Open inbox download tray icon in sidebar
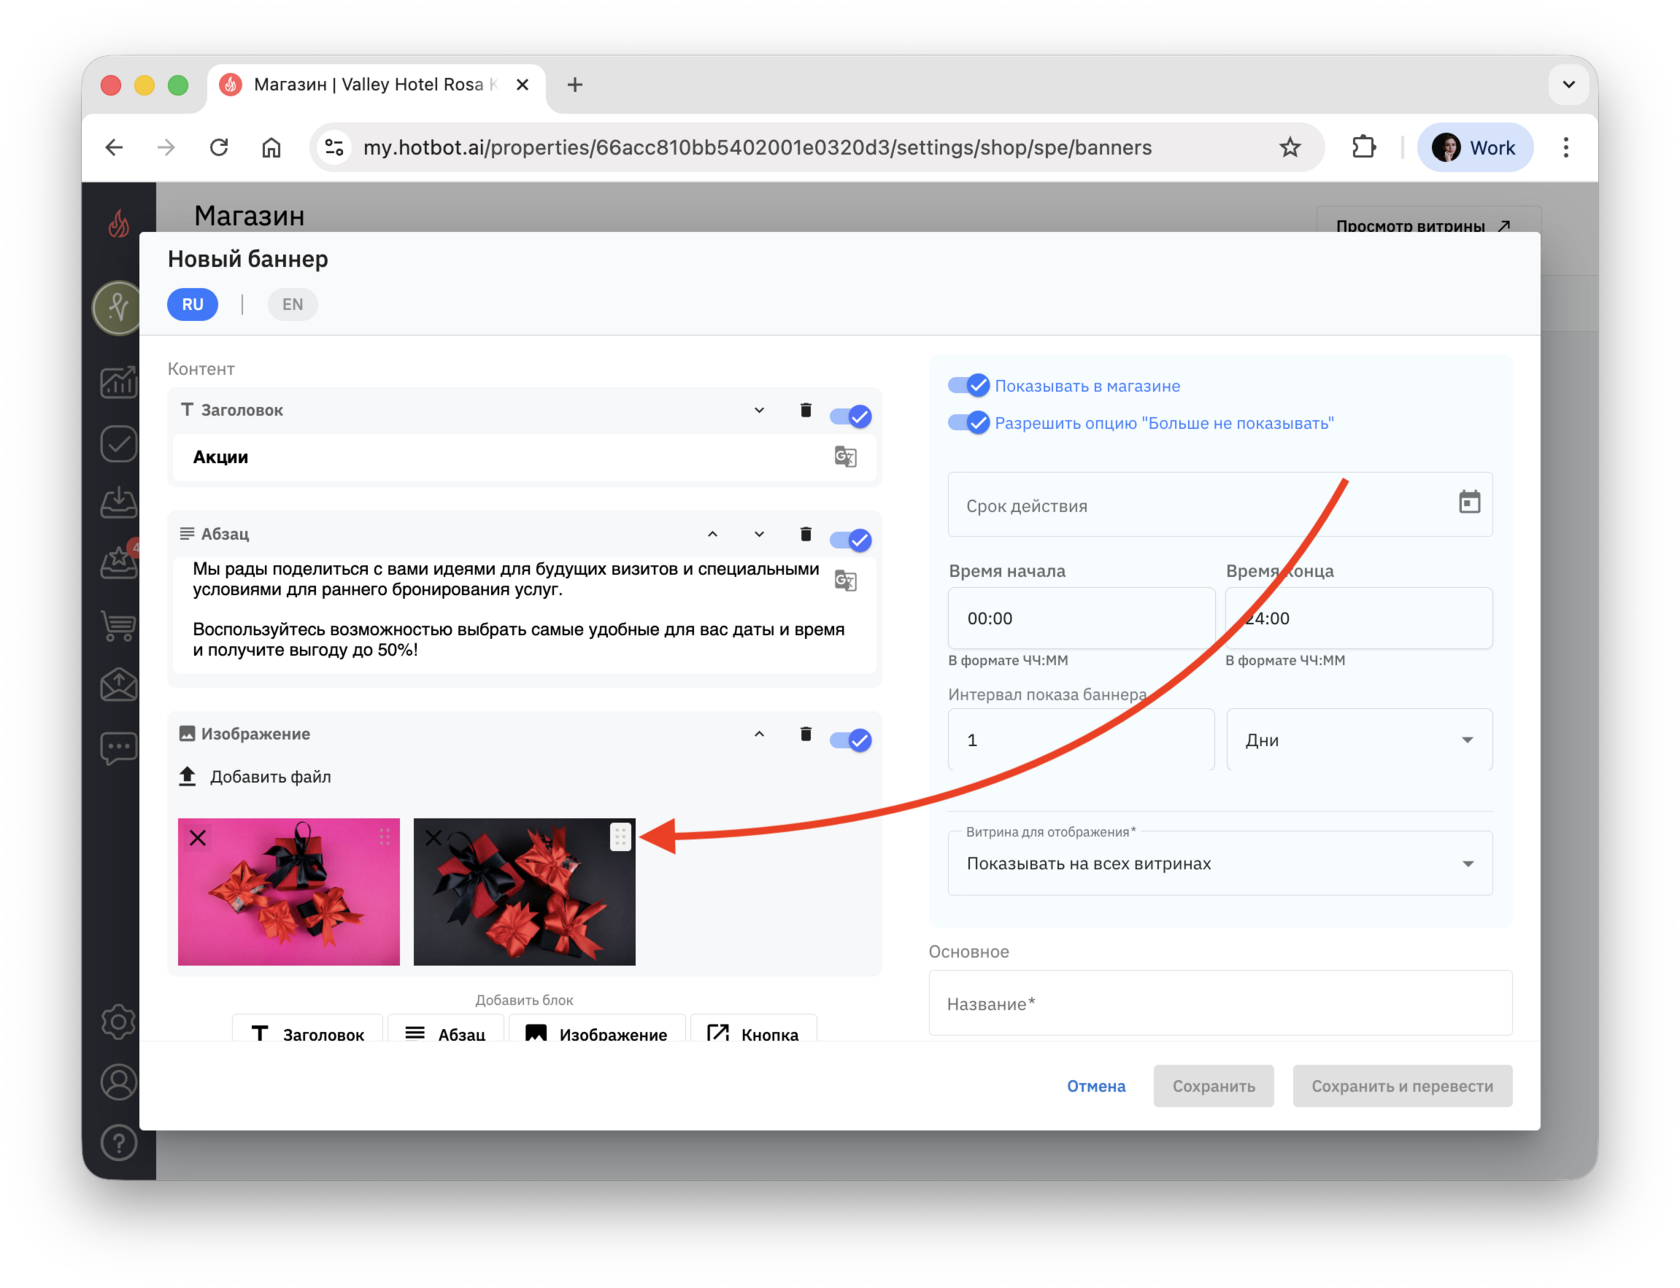The width and height of the screenshot is (1680, 1288). click(x=118, y=502)
